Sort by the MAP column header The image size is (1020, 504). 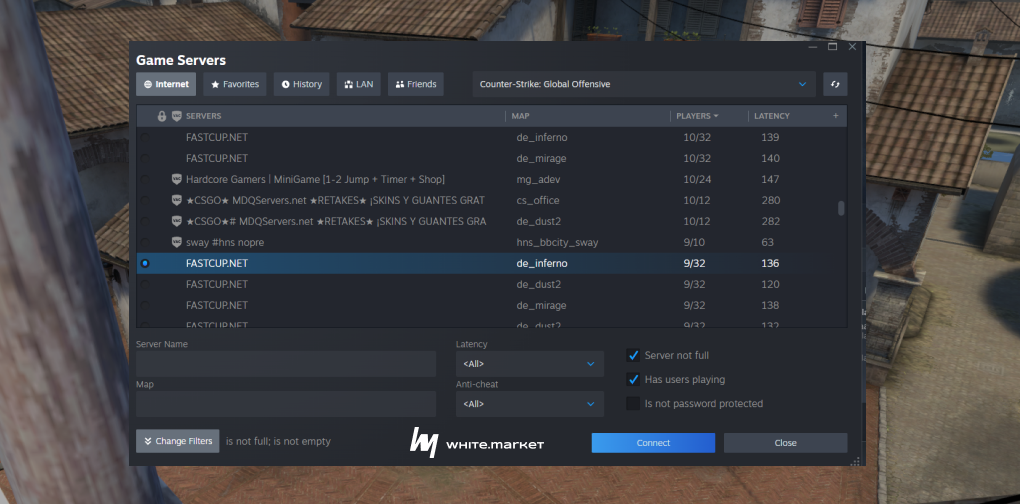click(x=520, y=116)
